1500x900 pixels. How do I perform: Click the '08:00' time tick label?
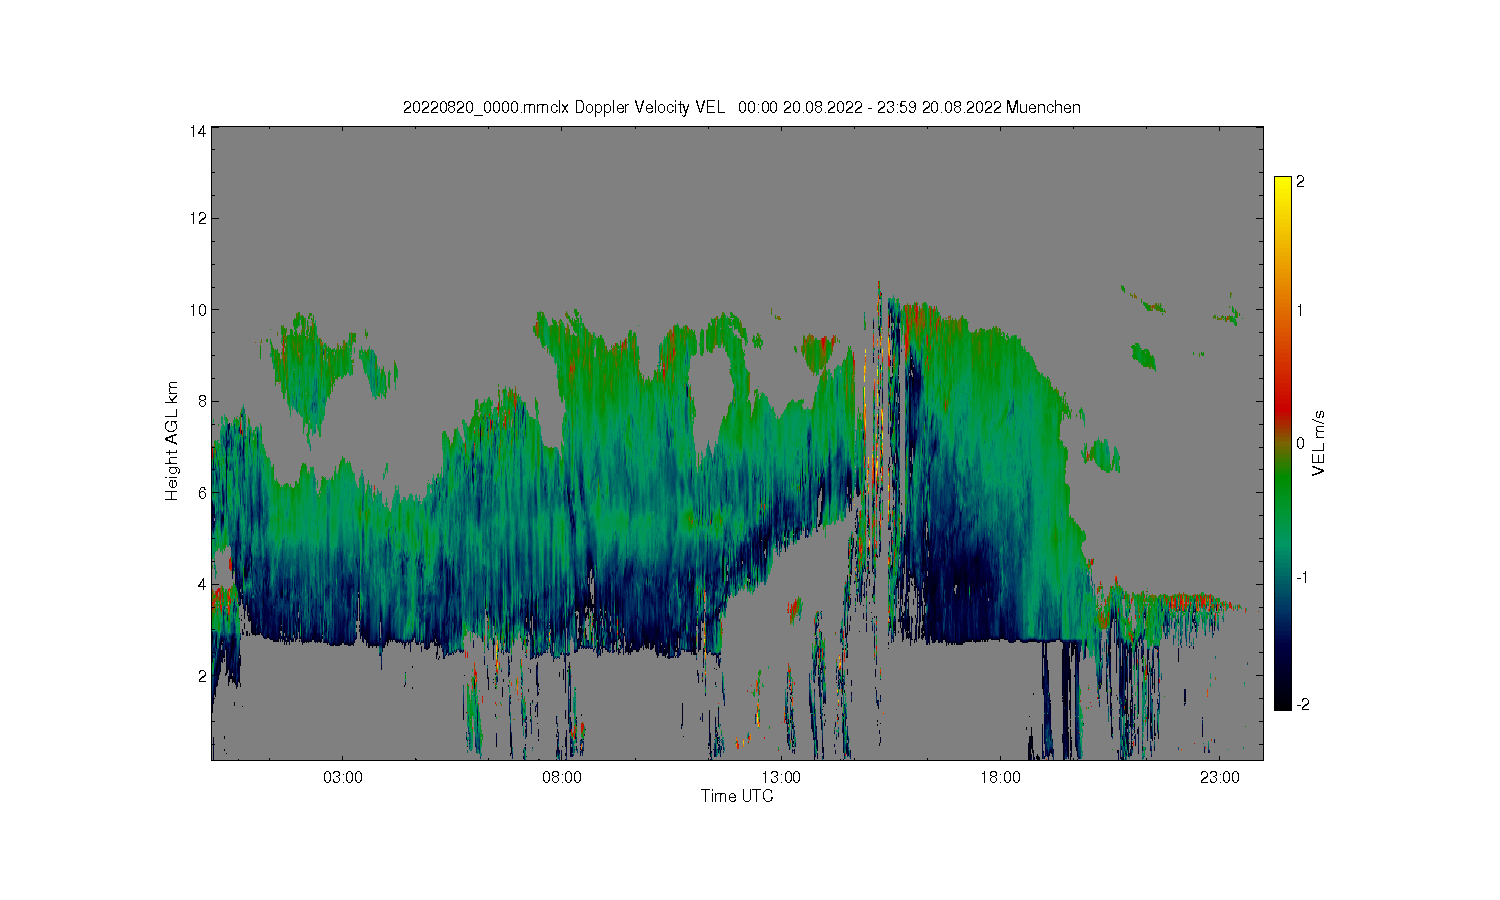coord(562,778)
